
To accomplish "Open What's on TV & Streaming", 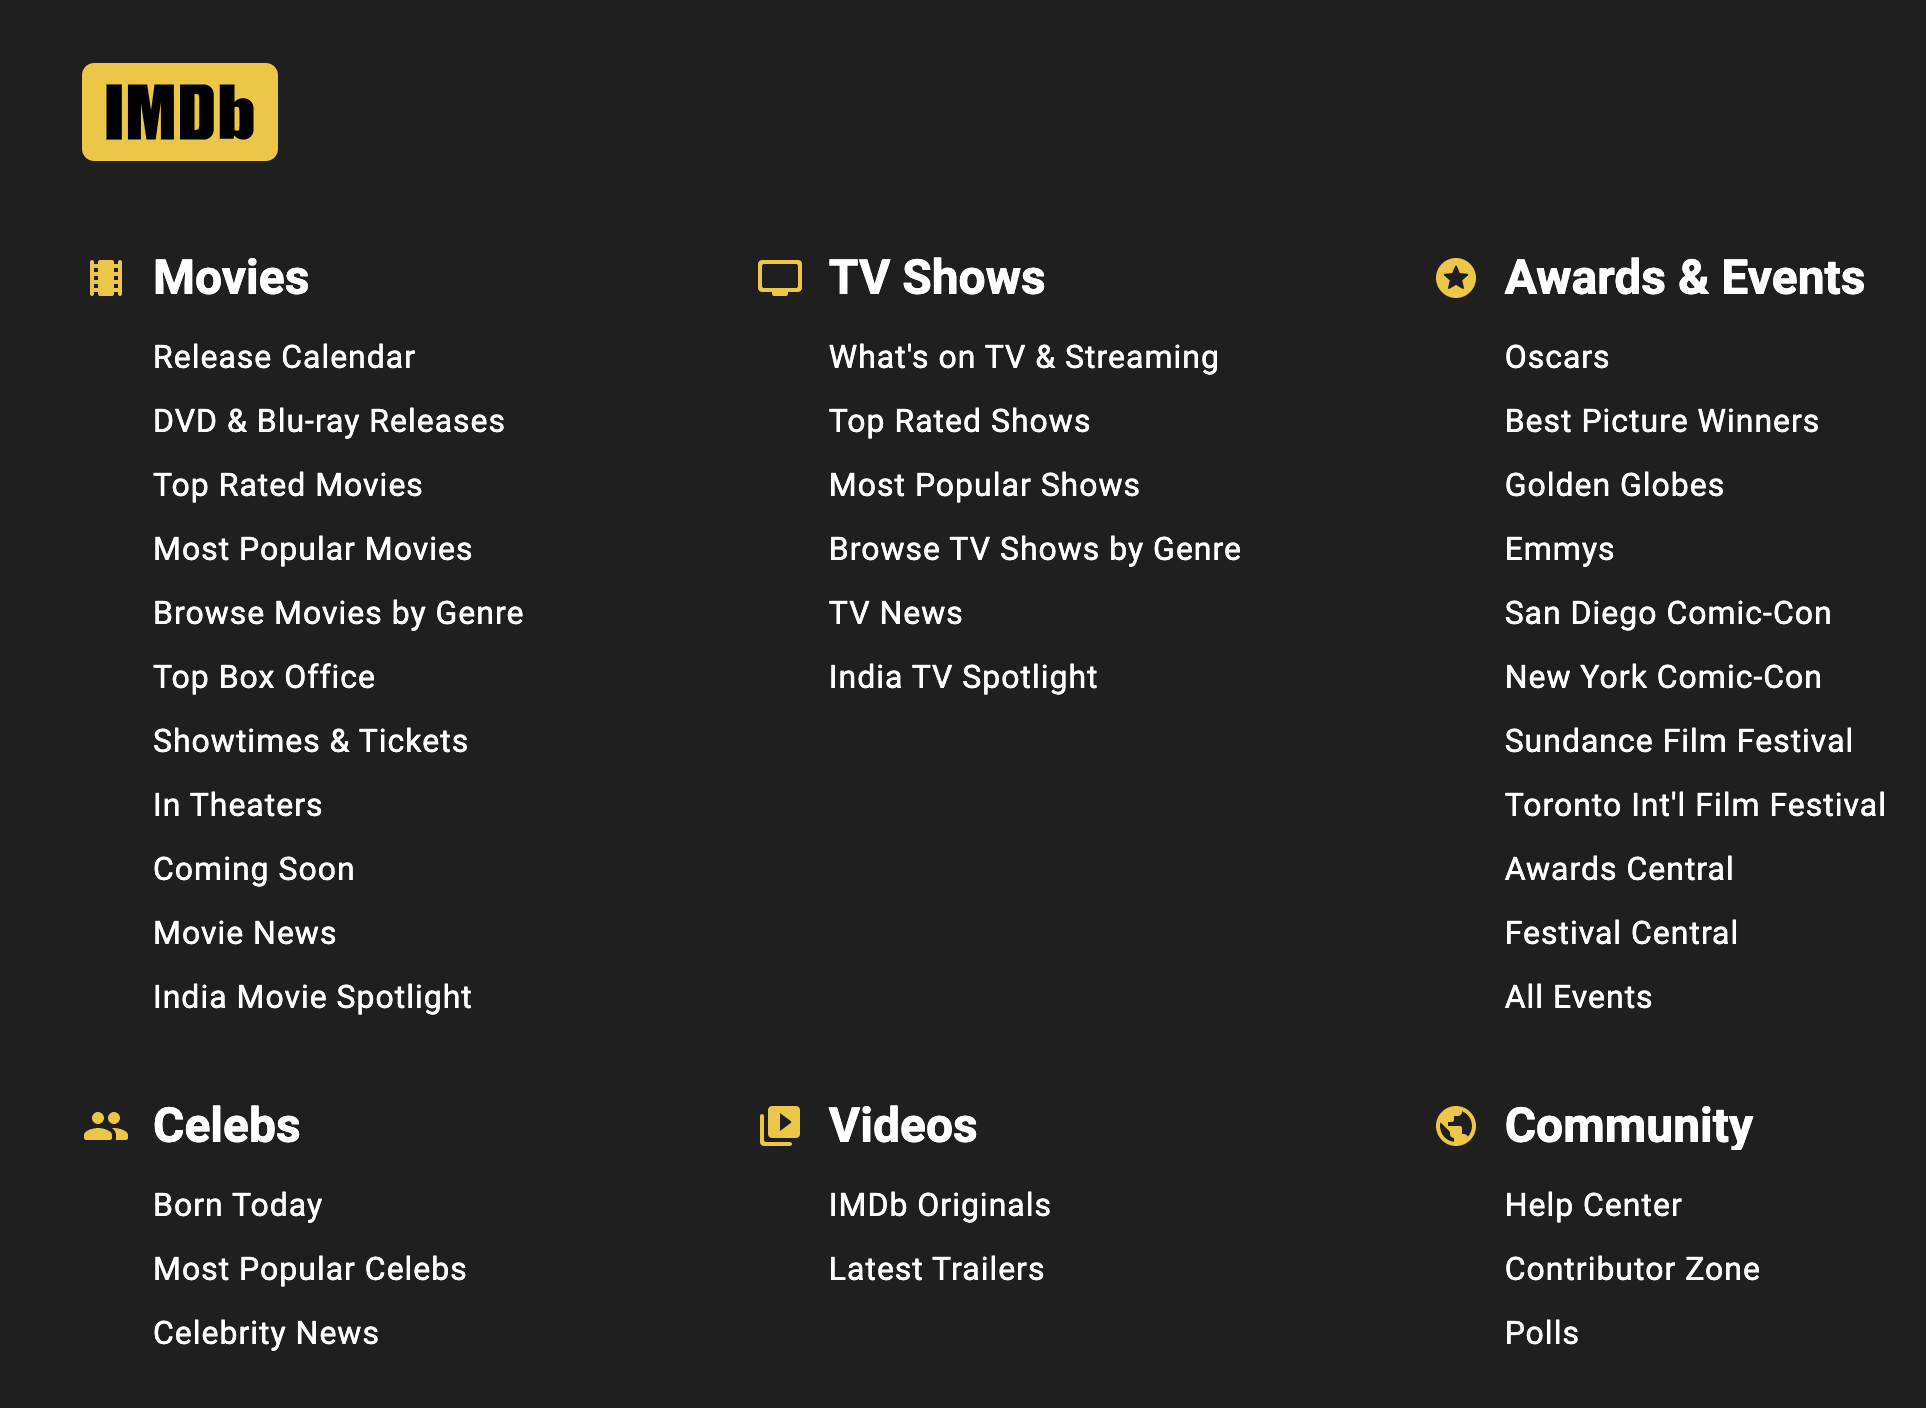I will (1023, 357).
